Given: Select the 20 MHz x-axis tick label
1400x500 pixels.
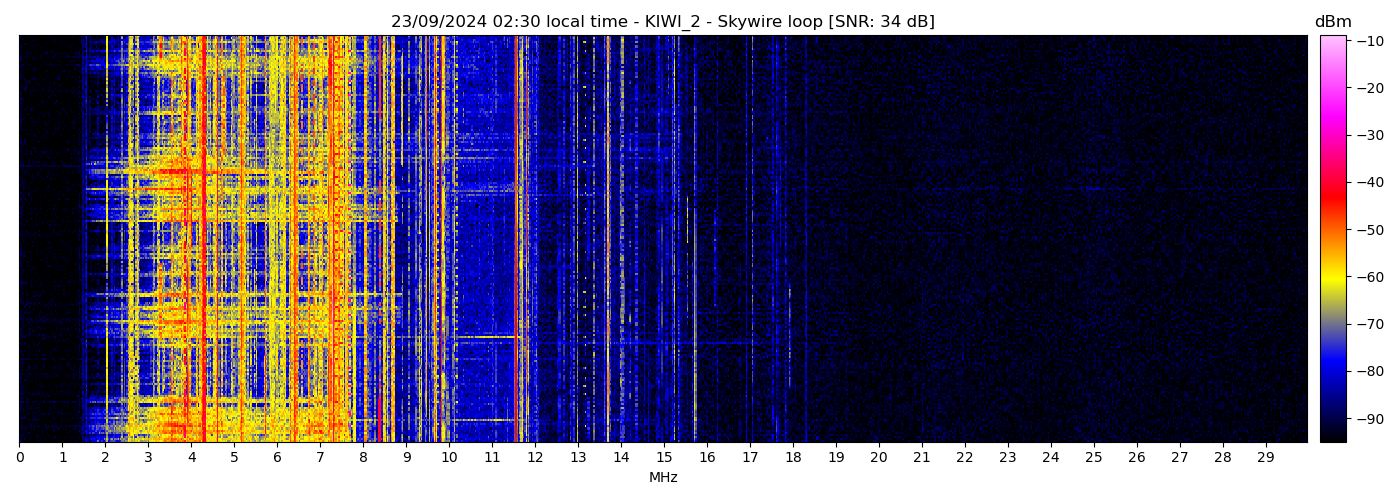Looking at the screenshot, I should 879,458.
